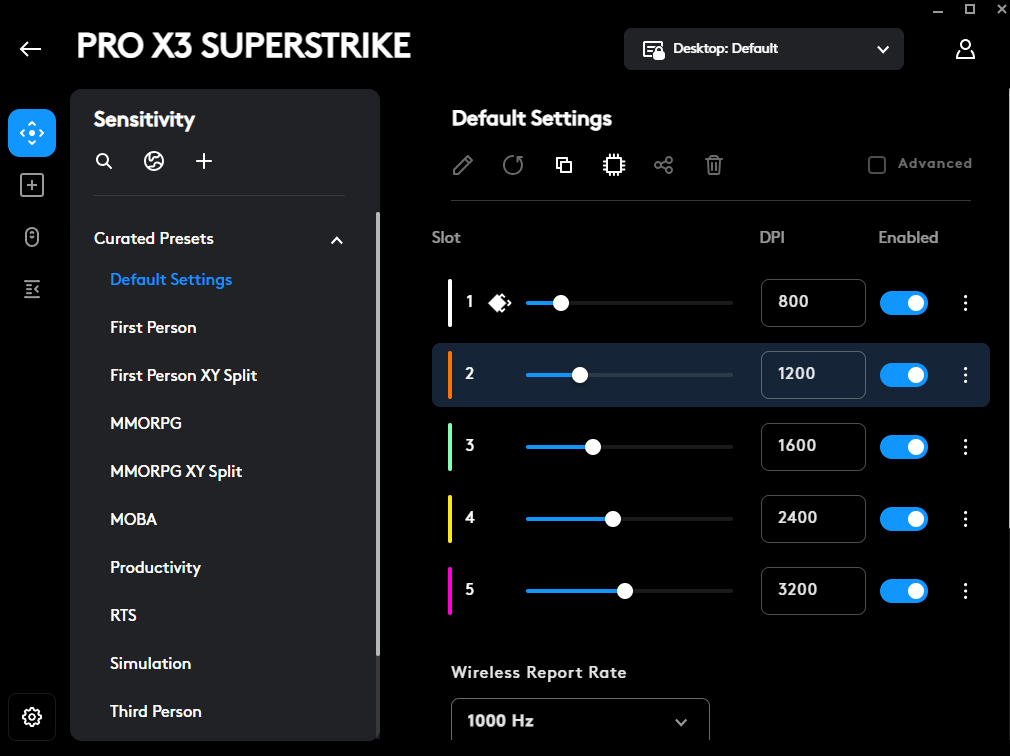Click the slot 1 DPI slider handle
The image size is (1010, 756).
coord(561,303)
